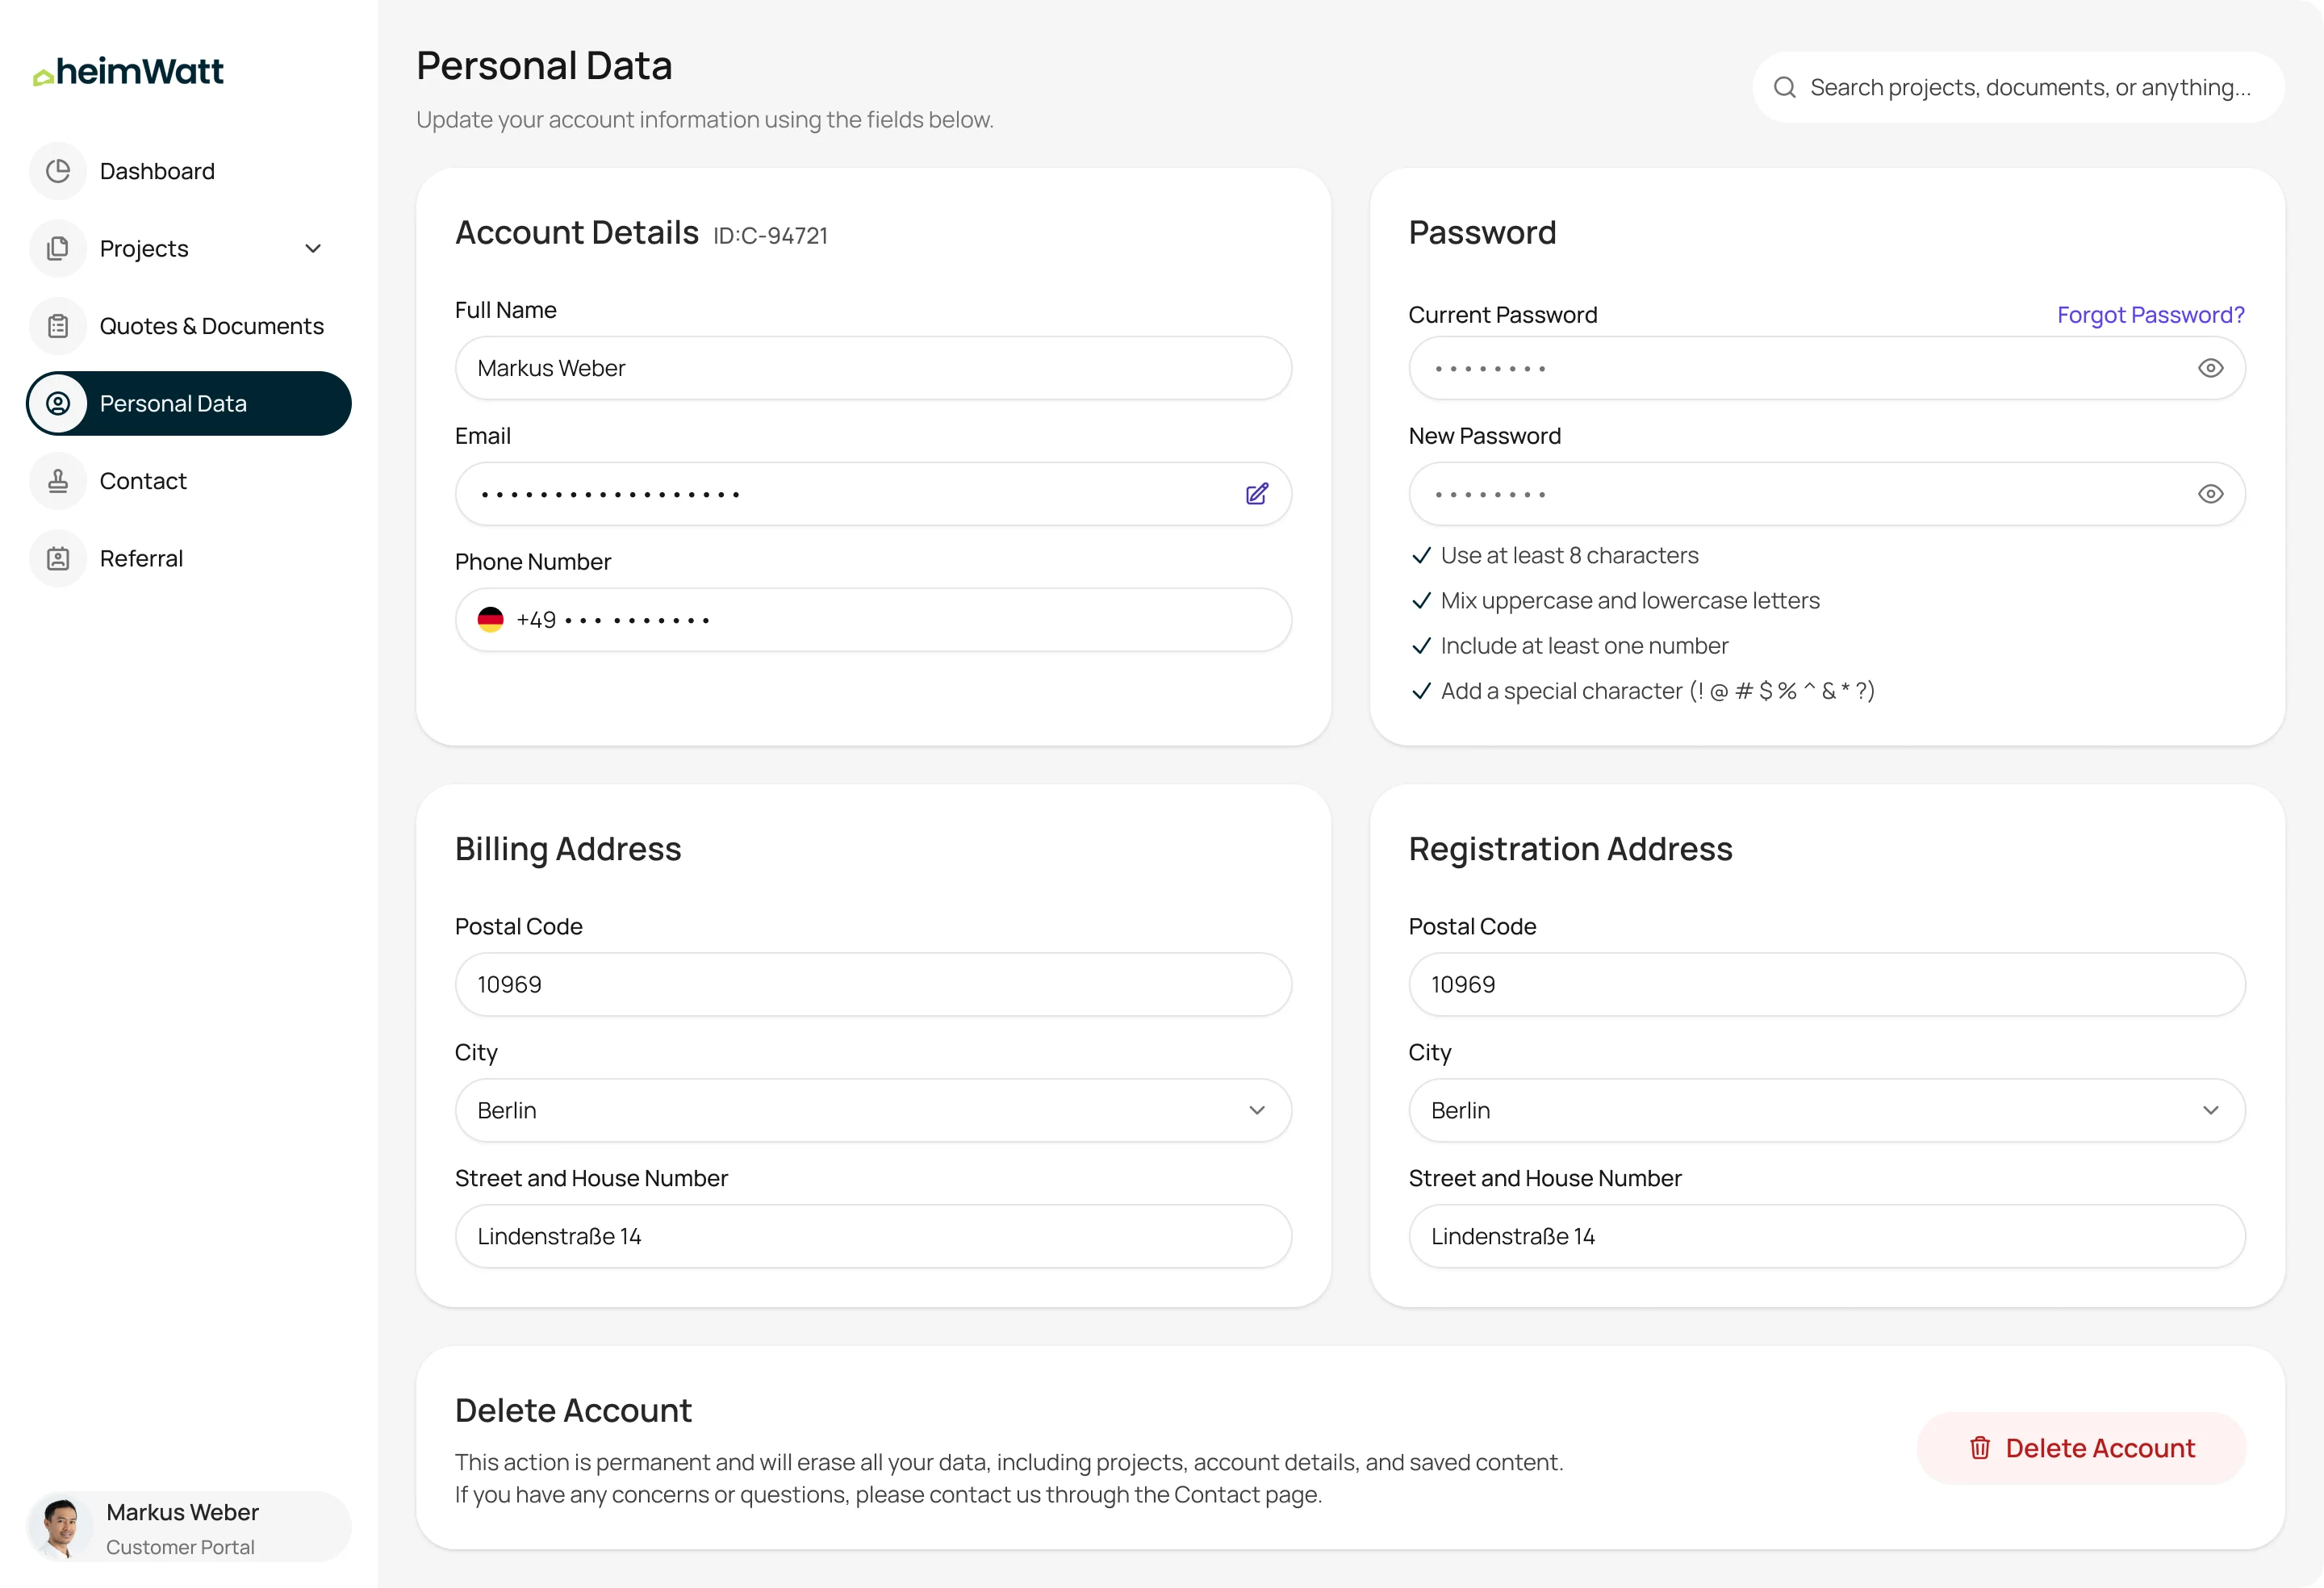Viewport: 2324px width, 1588px height.
Task: Click the Delete Account section heading
Action: pyautogui.click(x=573, y=1410)
